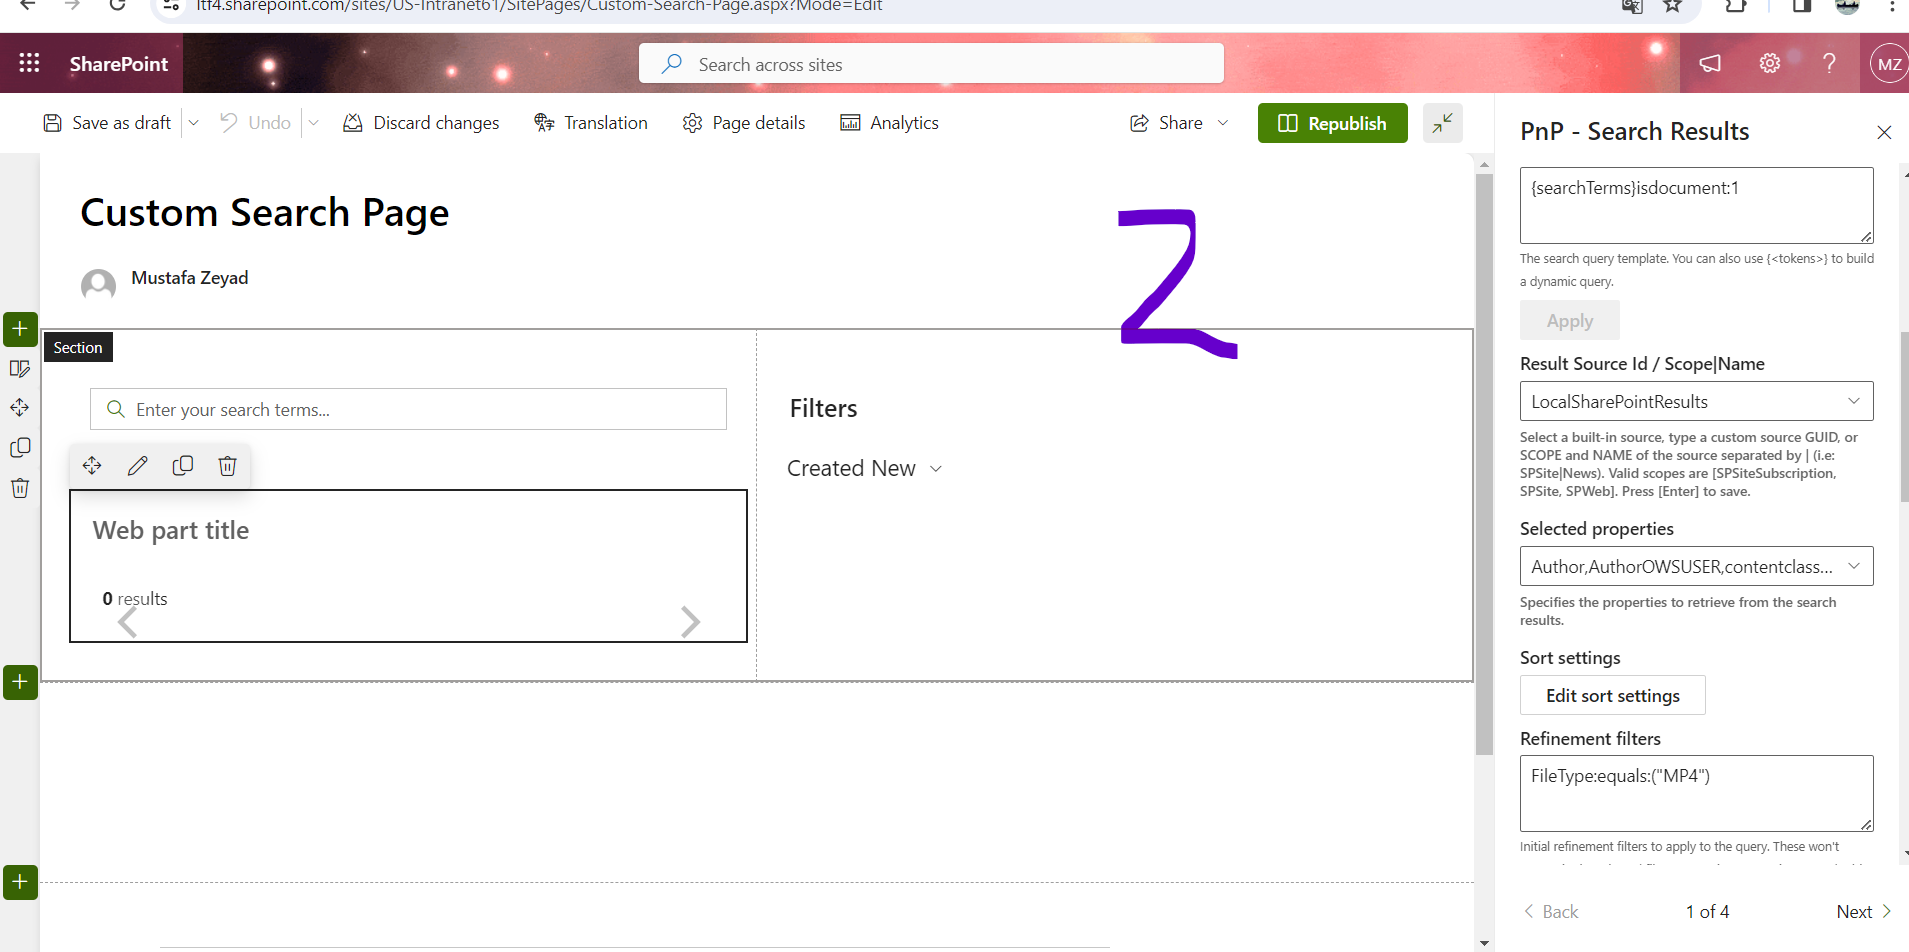Duplicate the web part
The image size is (1909, 952).
(183, 465)
